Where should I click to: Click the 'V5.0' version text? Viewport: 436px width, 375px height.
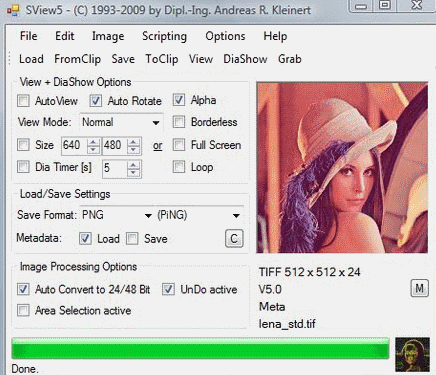point(270,289)
